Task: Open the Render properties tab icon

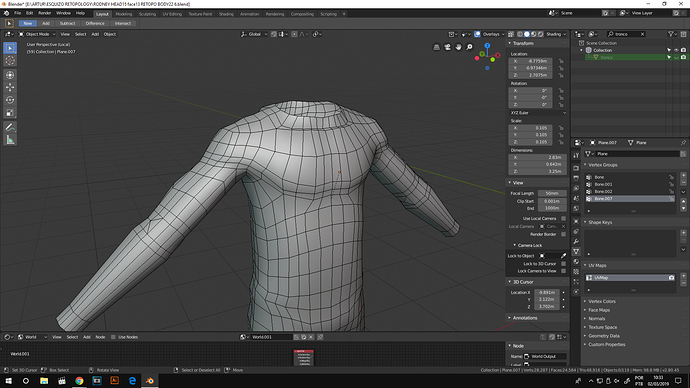Action: [x=576, y=168]
